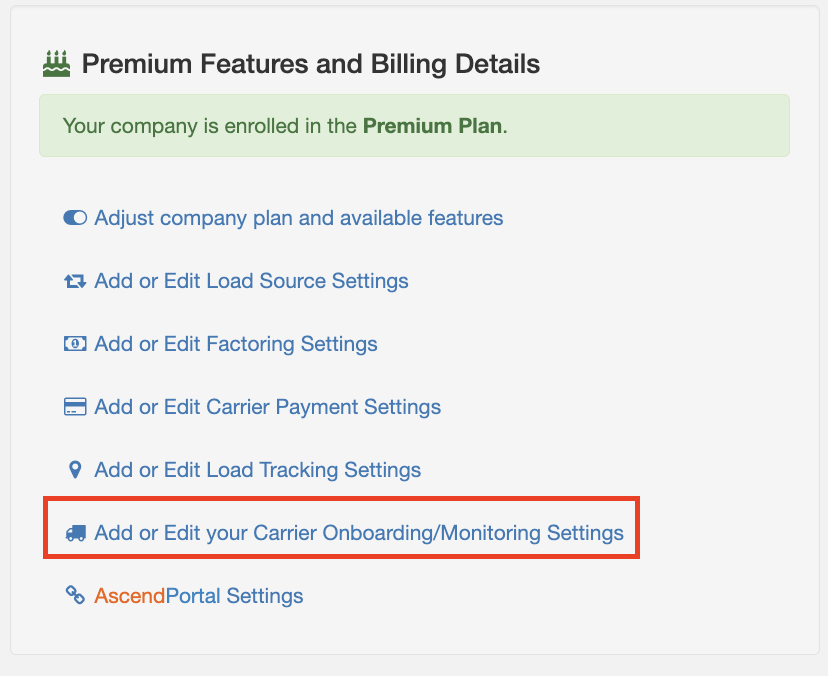Click the toggle-switch icon beside Adjust company plan
This screenshot has width=828, height=676.
tap(75, 218)
